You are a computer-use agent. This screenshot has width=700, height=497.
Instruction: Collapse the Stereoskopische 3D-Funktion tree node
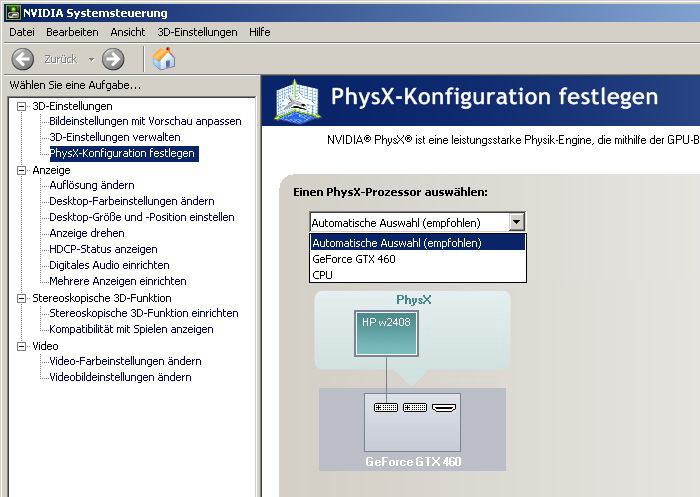21,298
